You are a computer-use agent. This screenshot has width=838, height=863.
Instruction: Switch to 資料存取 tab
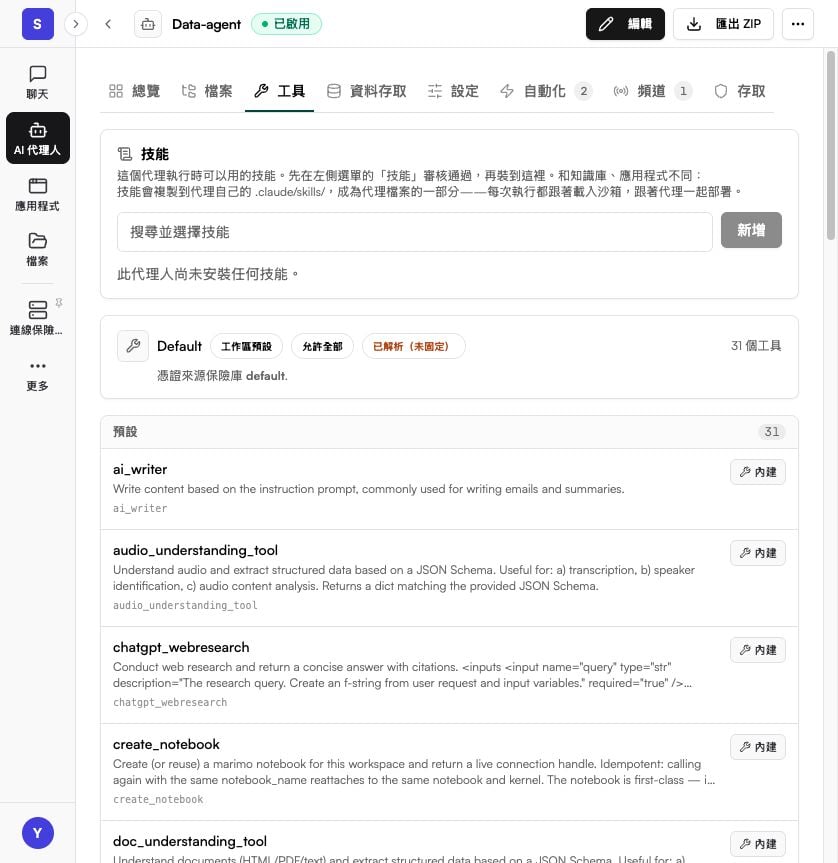(366, 91)
